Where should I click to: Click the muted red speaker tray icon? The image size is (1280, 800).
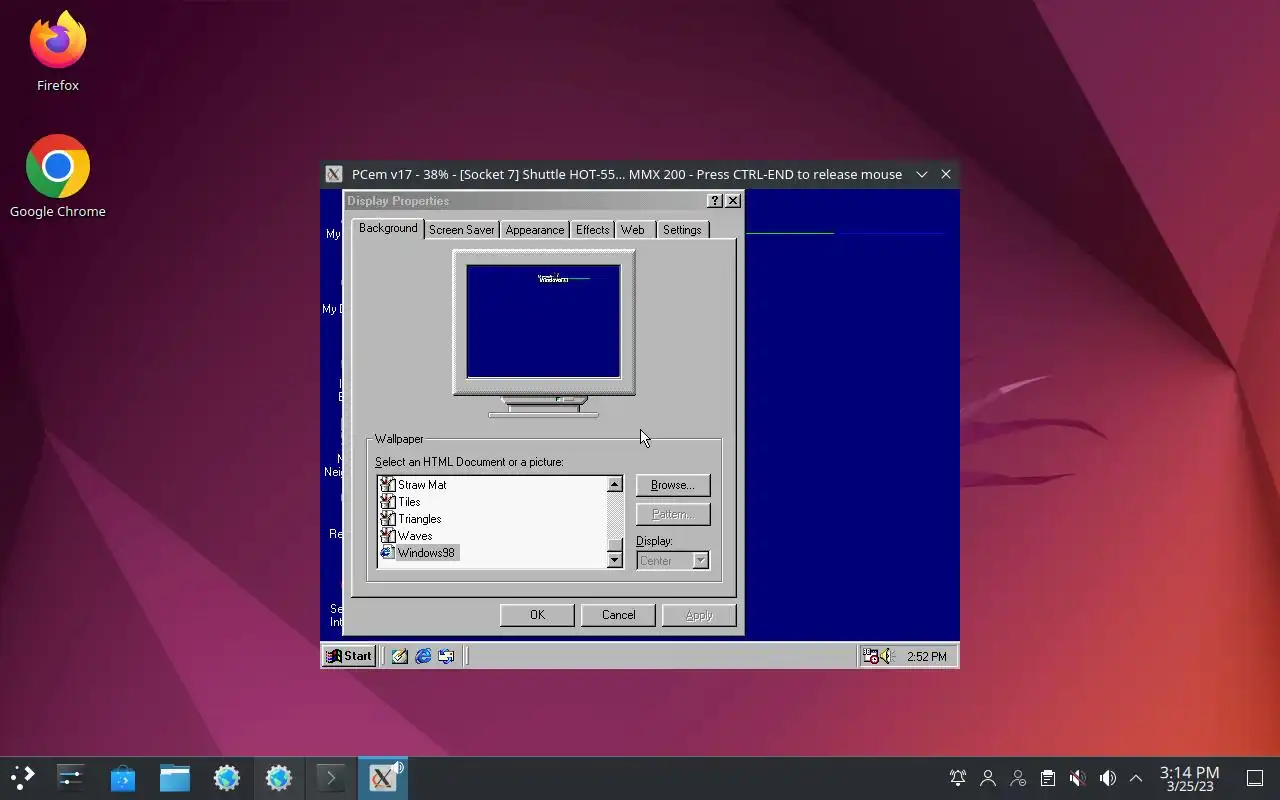1077,778
